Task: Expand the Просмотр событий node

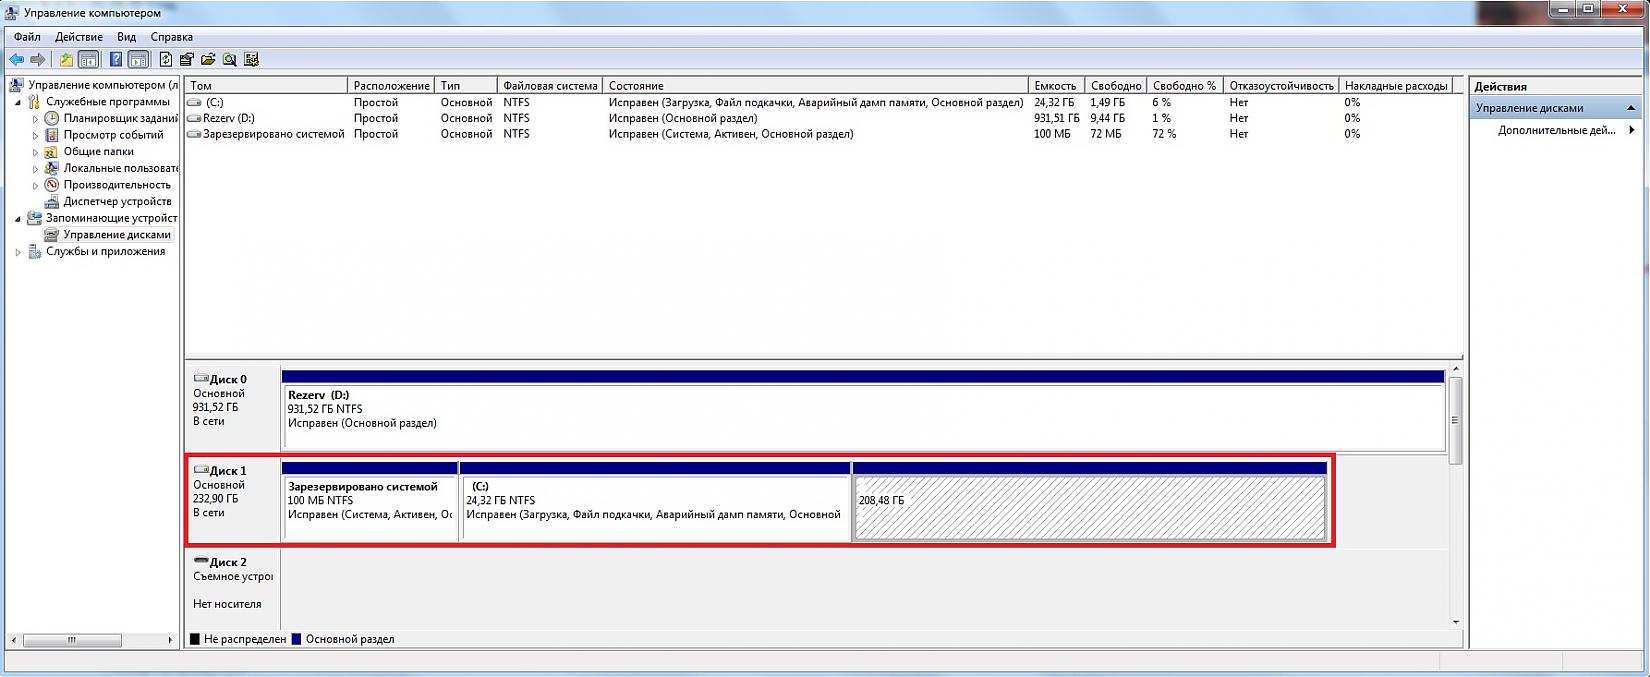Action: 36,135
